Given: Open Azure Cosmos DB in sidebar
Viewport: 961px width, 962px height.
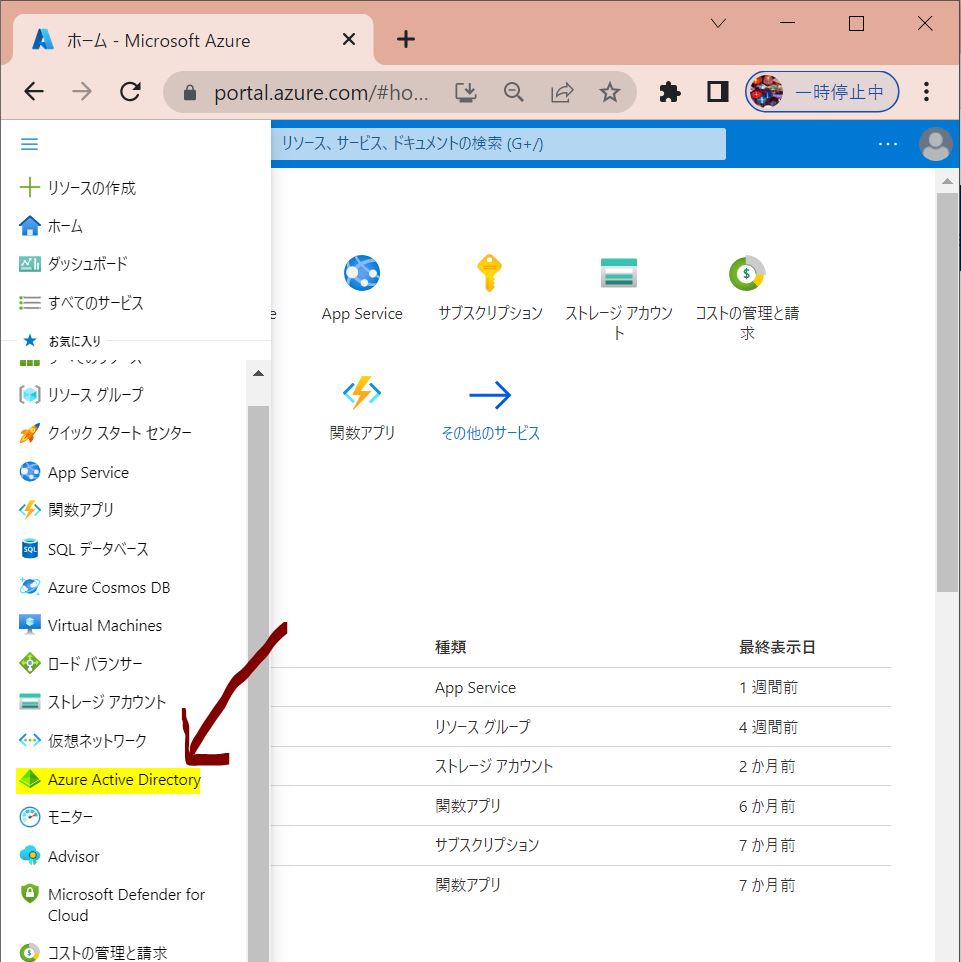Looking at the screenshot, I should (108, 588).
